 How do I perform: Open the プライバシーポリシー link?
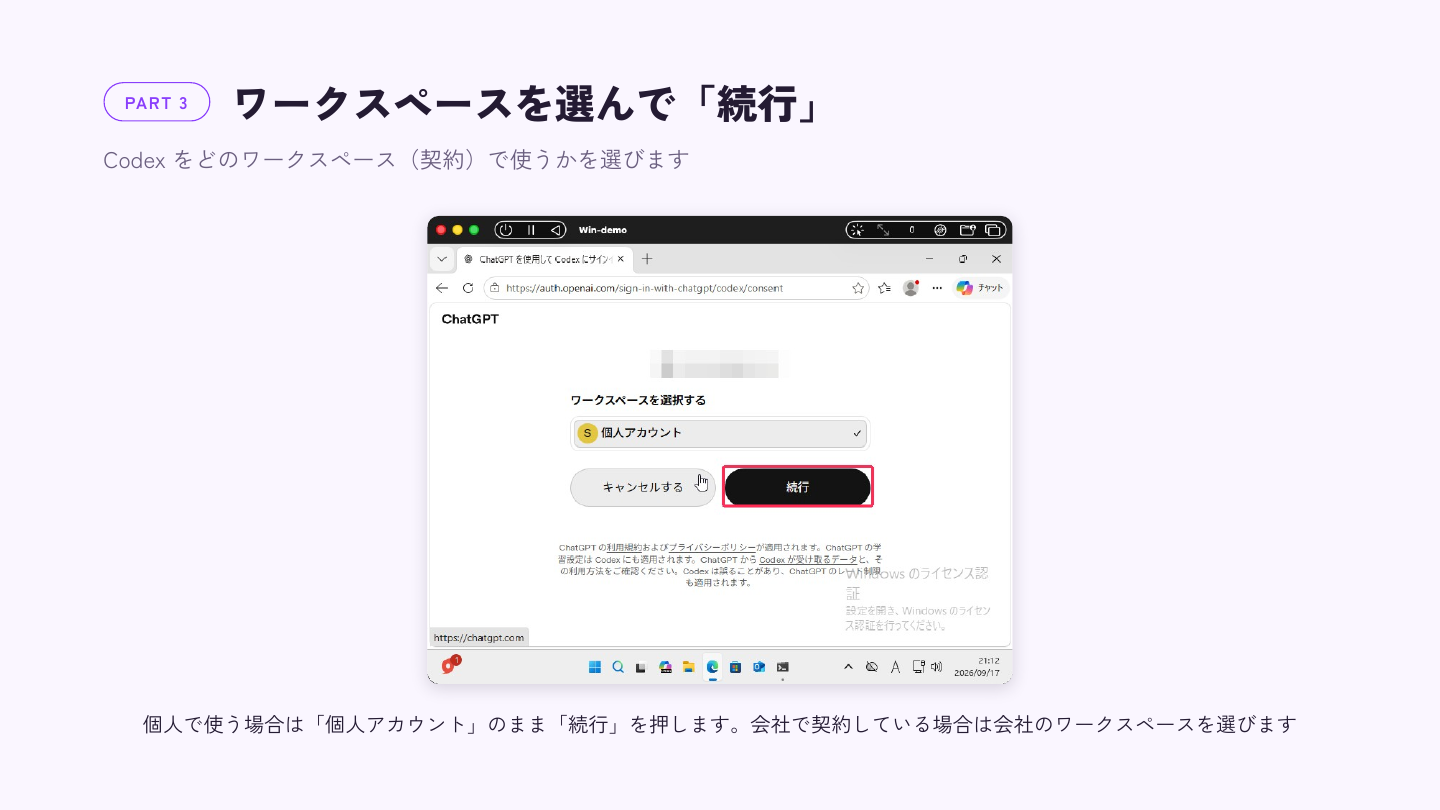[x=711, y=548]
